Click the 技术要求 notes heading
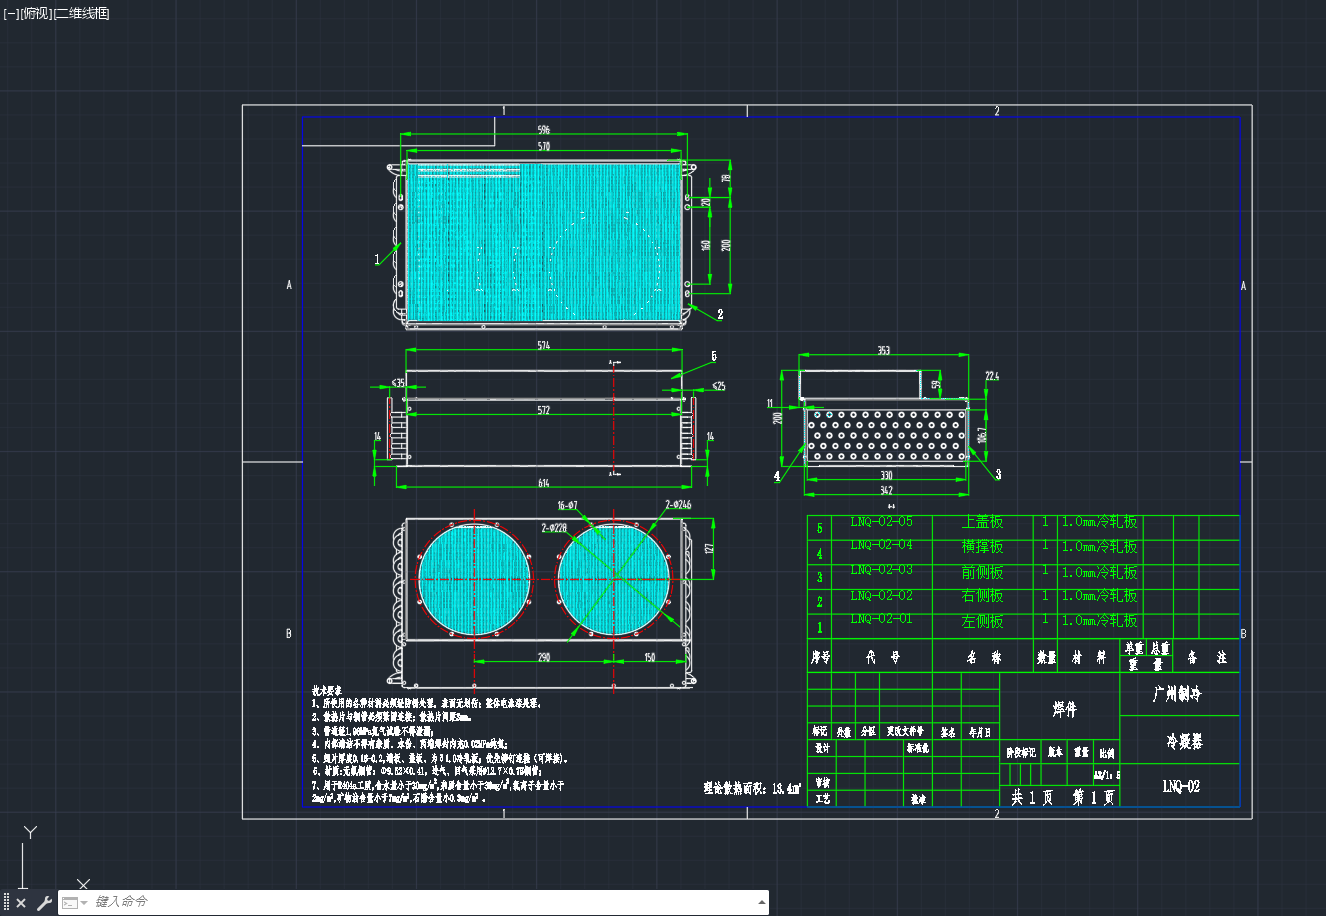This screenshot has height=916, width=1326. [x=326, y=691]
